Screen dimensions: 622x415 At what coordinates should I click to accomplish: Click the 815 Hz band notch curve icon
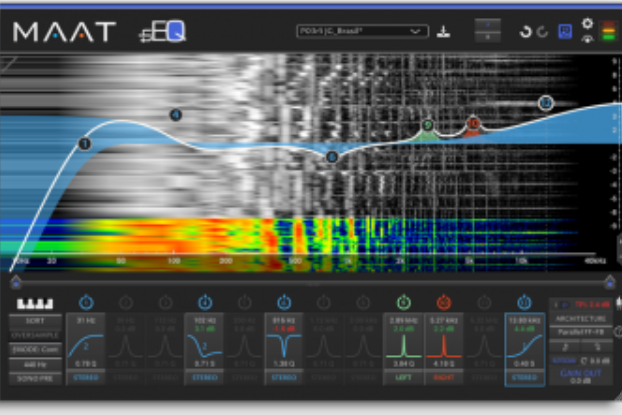[284, 346]
